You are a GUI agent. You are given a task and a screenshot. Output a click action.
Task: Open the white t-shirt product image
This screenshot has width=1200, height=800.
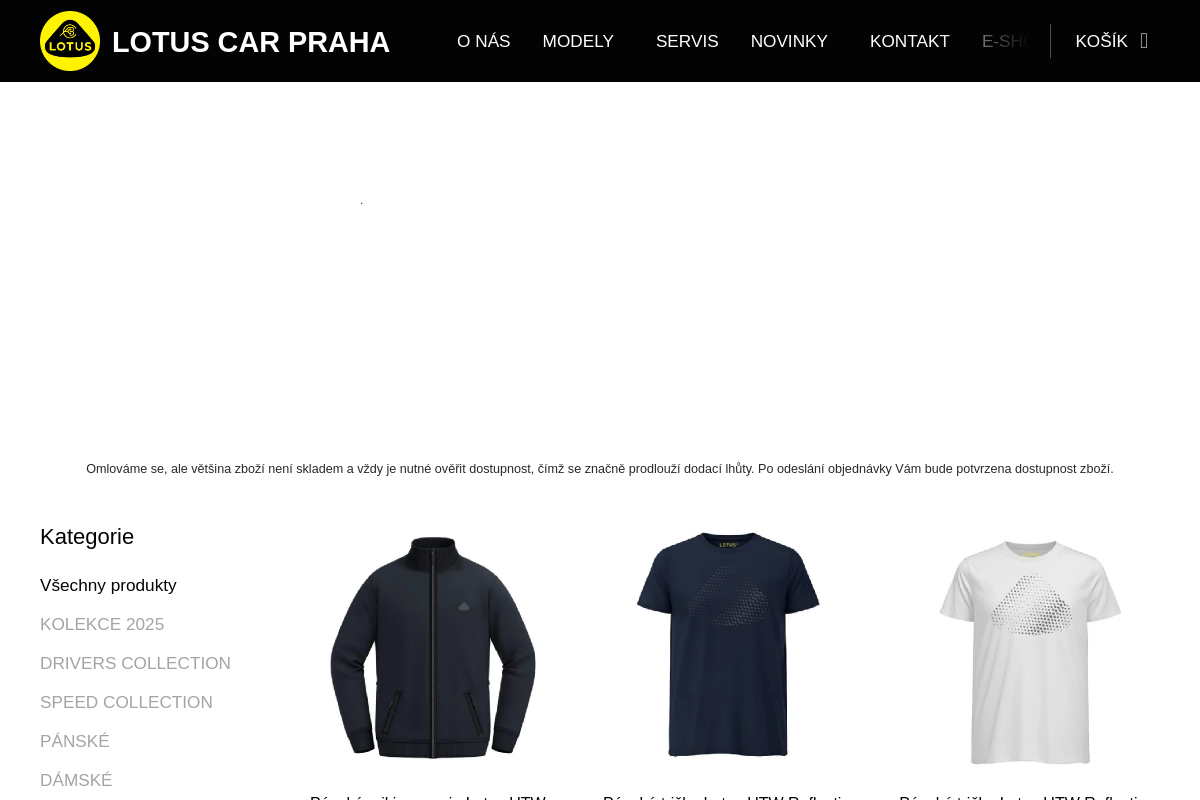(x=1030, y=652)
